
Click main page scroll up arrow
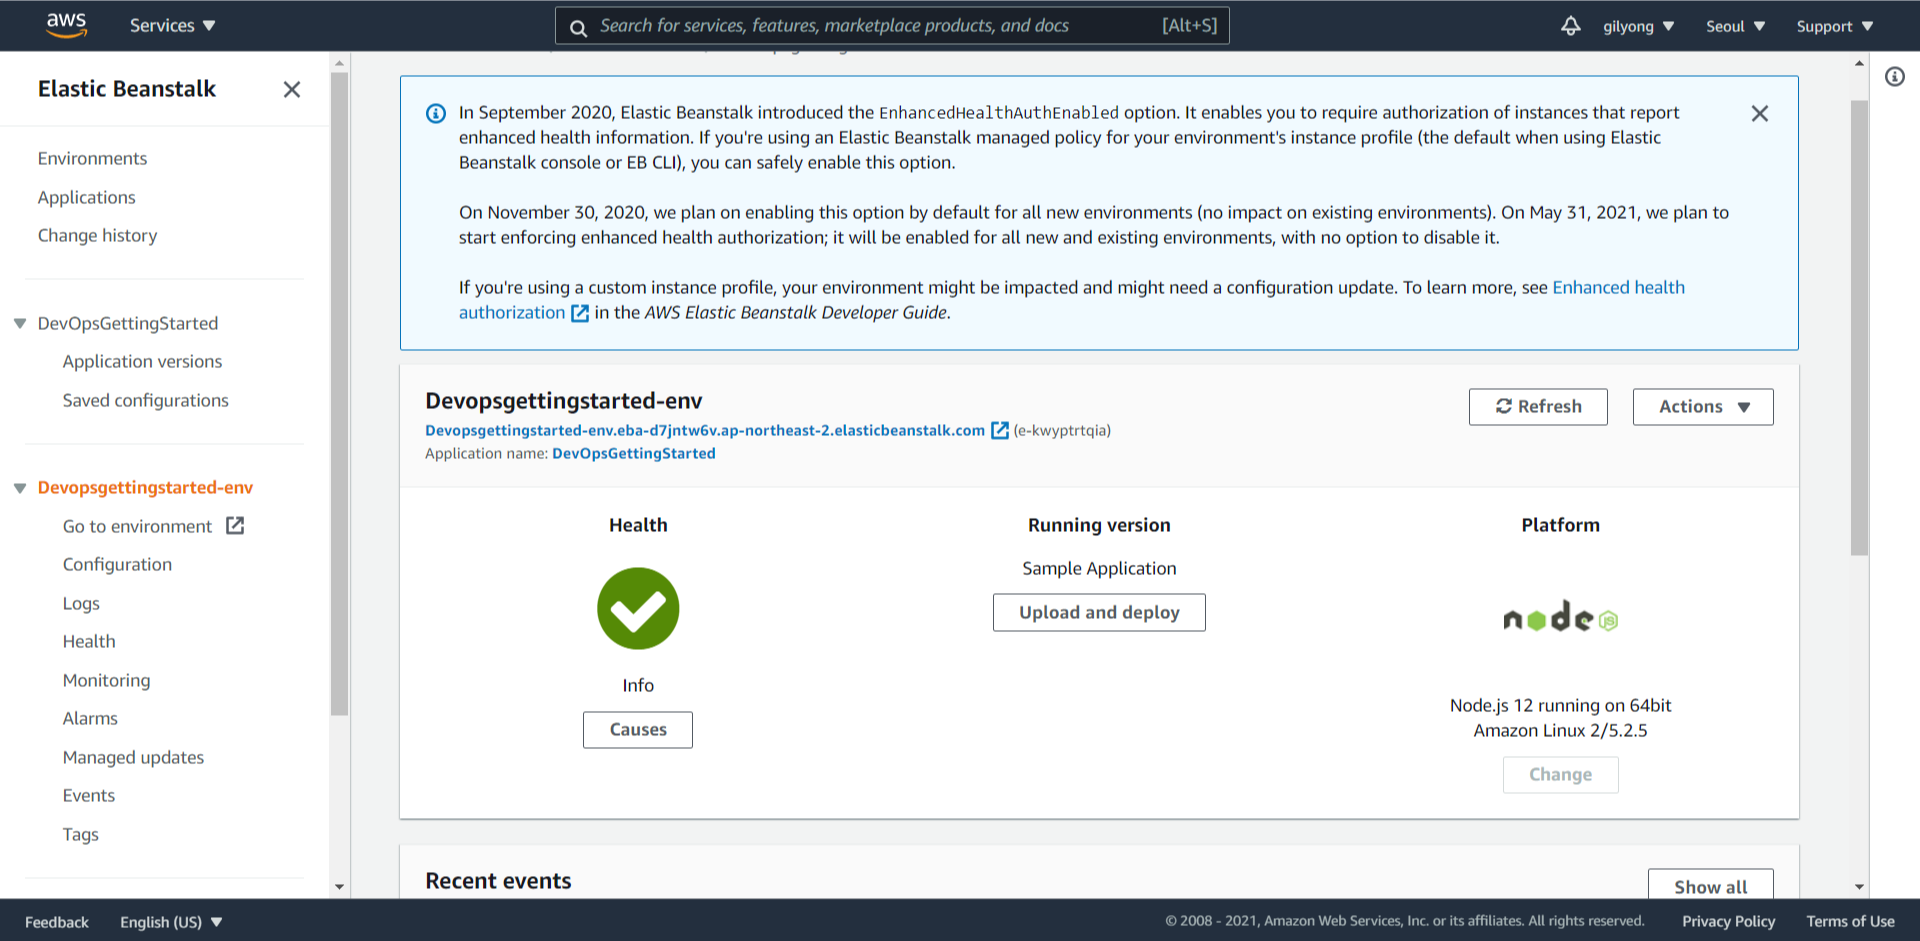pos(1859,63)
